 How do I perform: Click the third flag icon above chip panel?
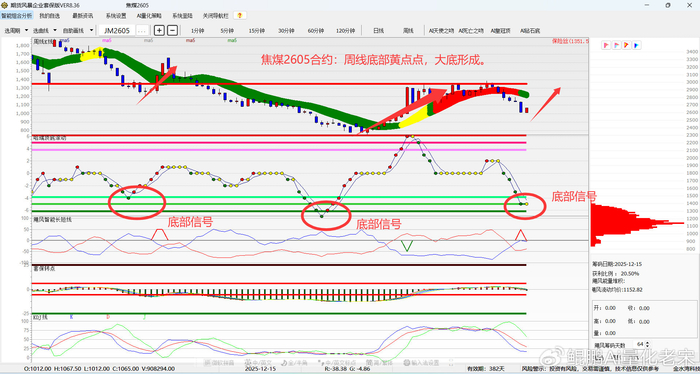pyautogui.click(x=626, y=45)
